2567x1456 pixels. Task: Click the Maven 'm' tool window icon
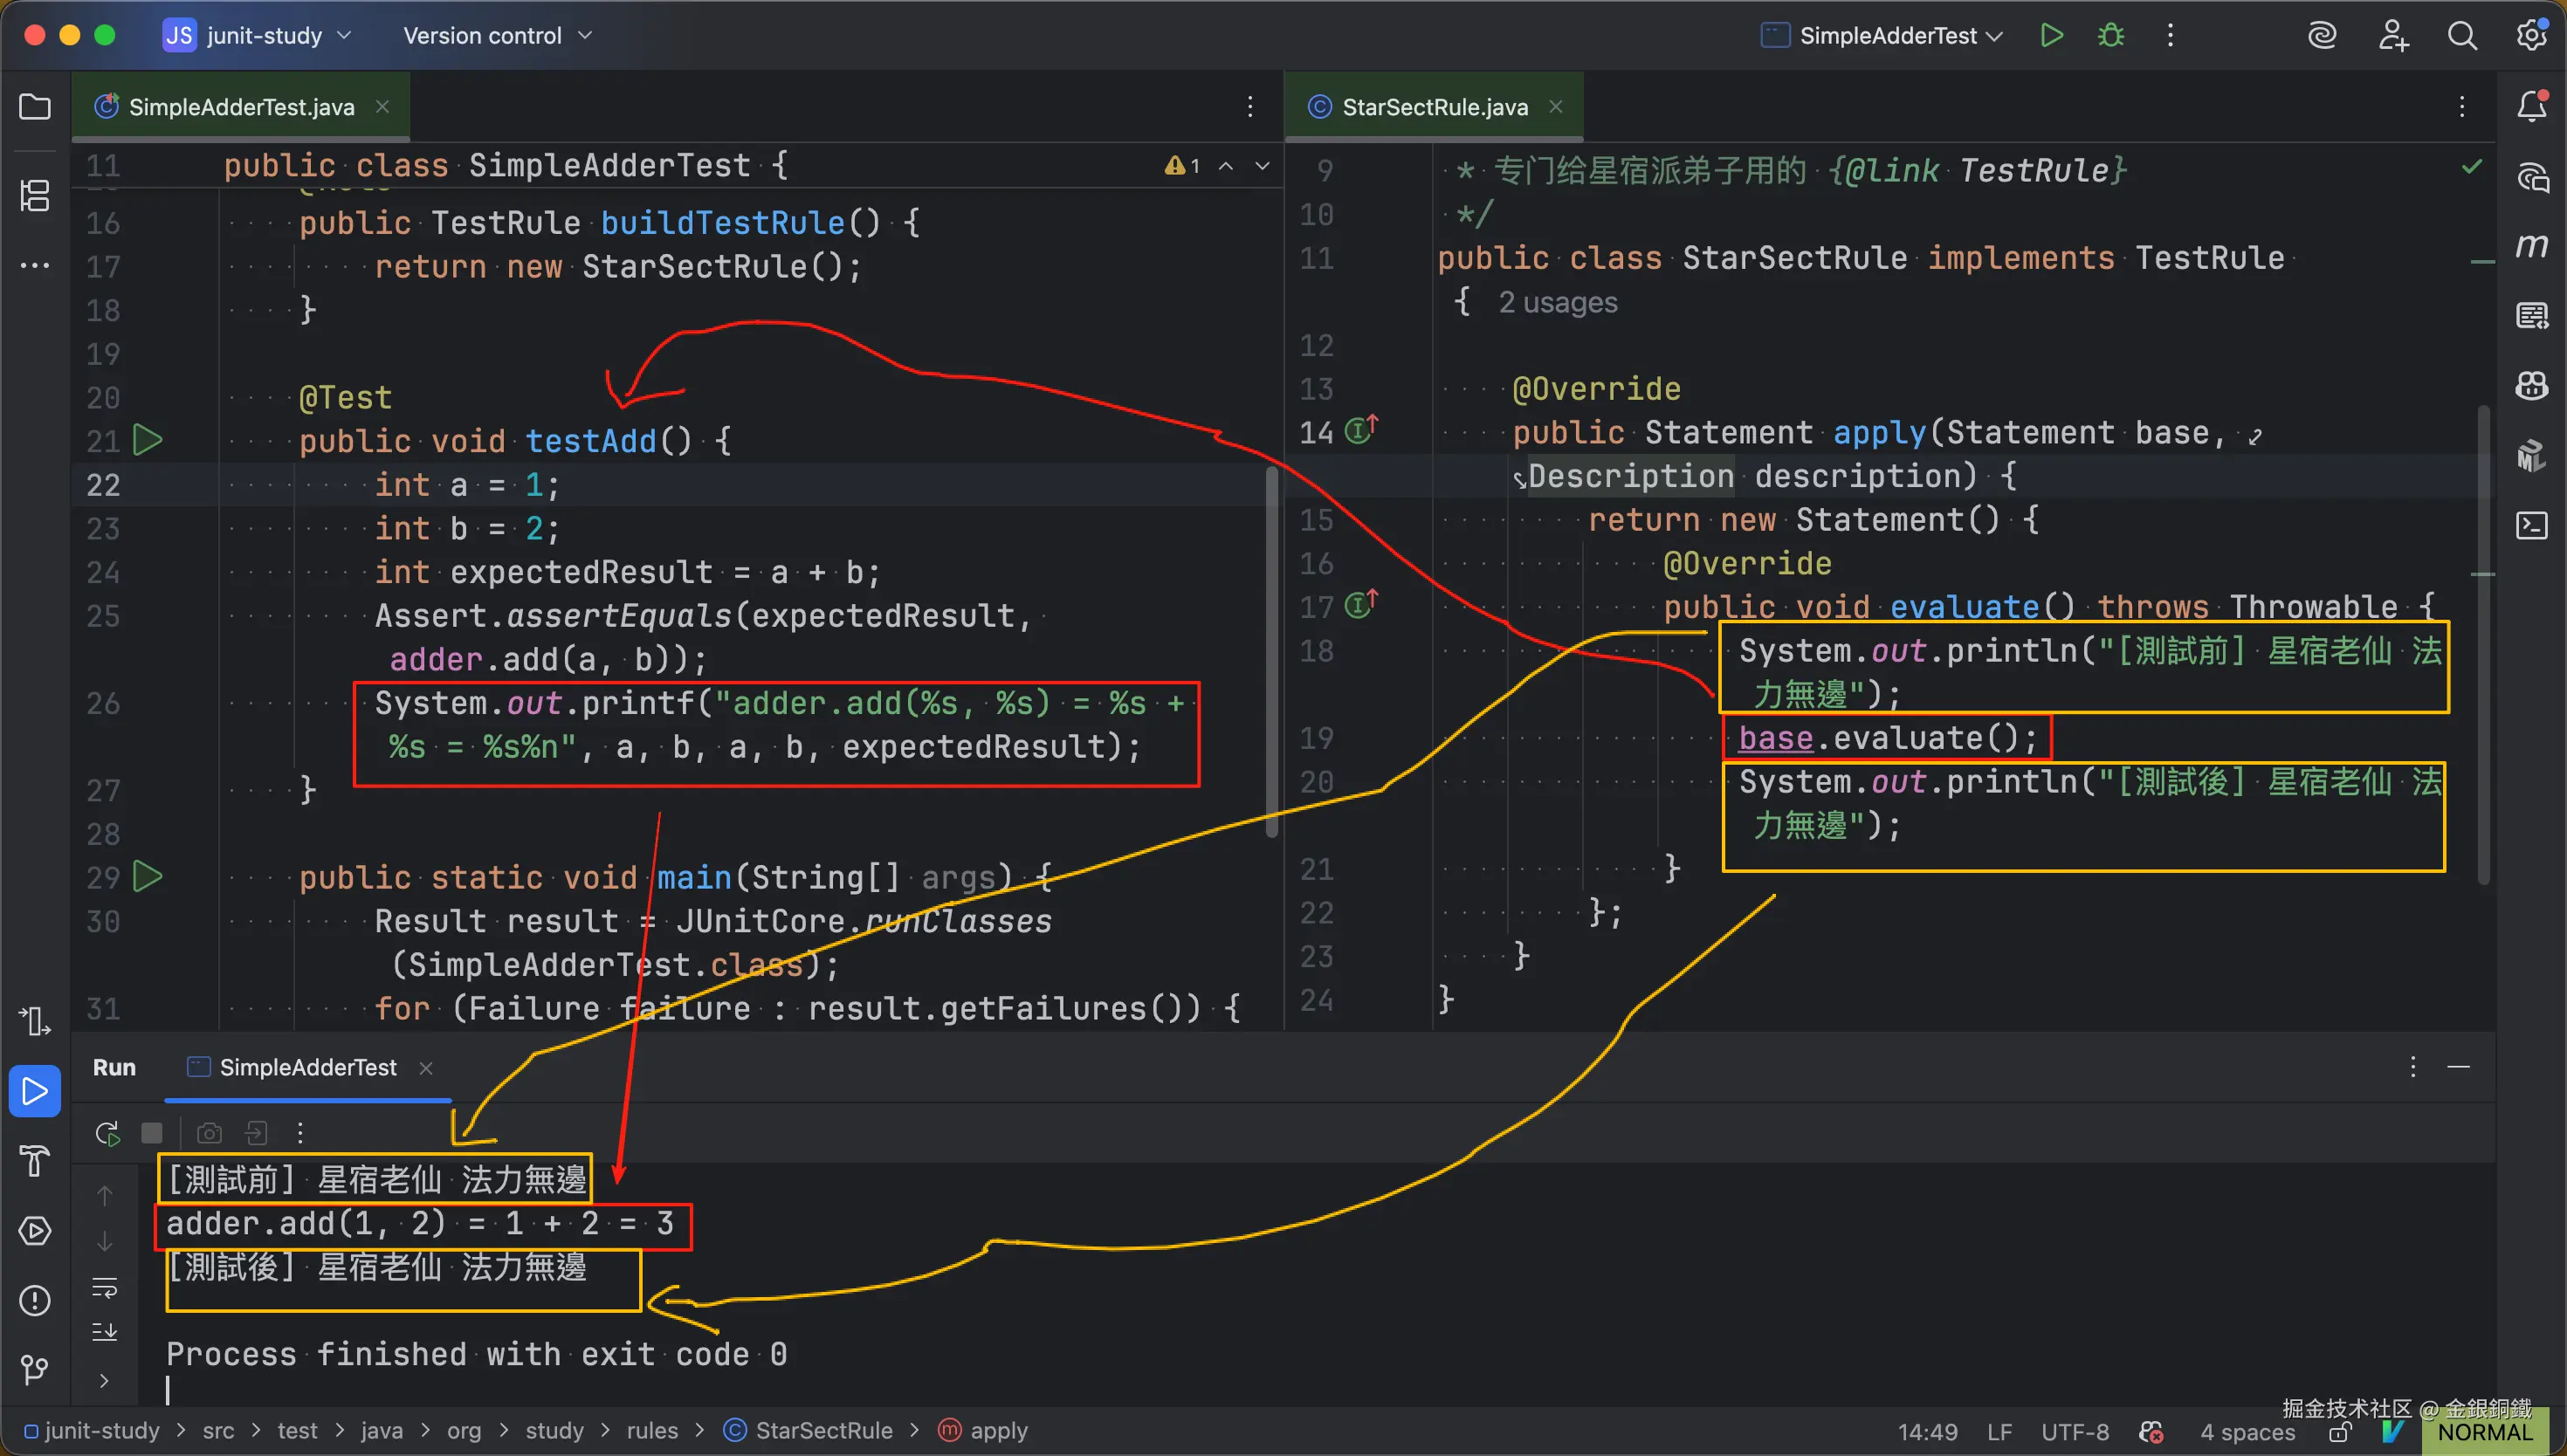[2531, 245]
